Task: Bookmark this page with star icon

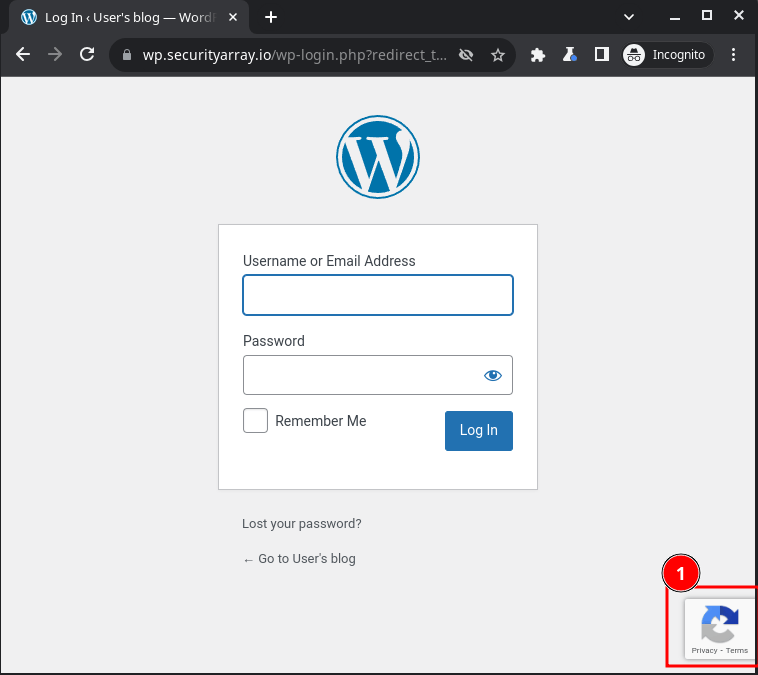Action: pyautogui.click(x=498, y=55)
